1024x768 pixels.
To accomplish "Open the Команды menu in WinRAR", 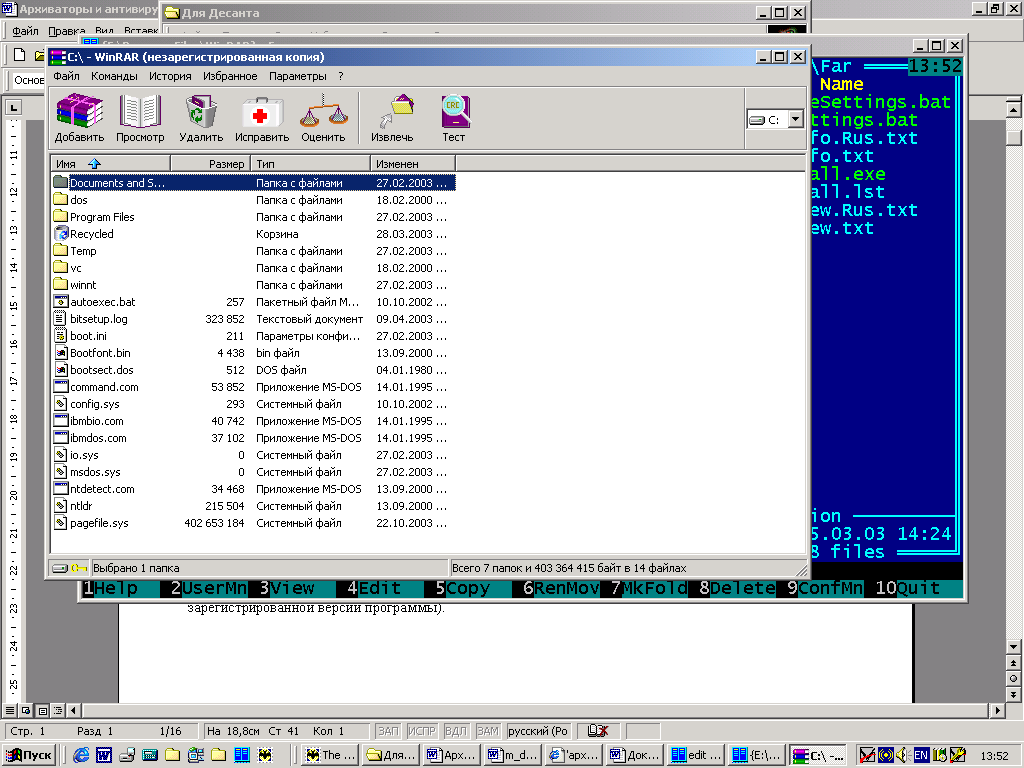I will [114, 76].
